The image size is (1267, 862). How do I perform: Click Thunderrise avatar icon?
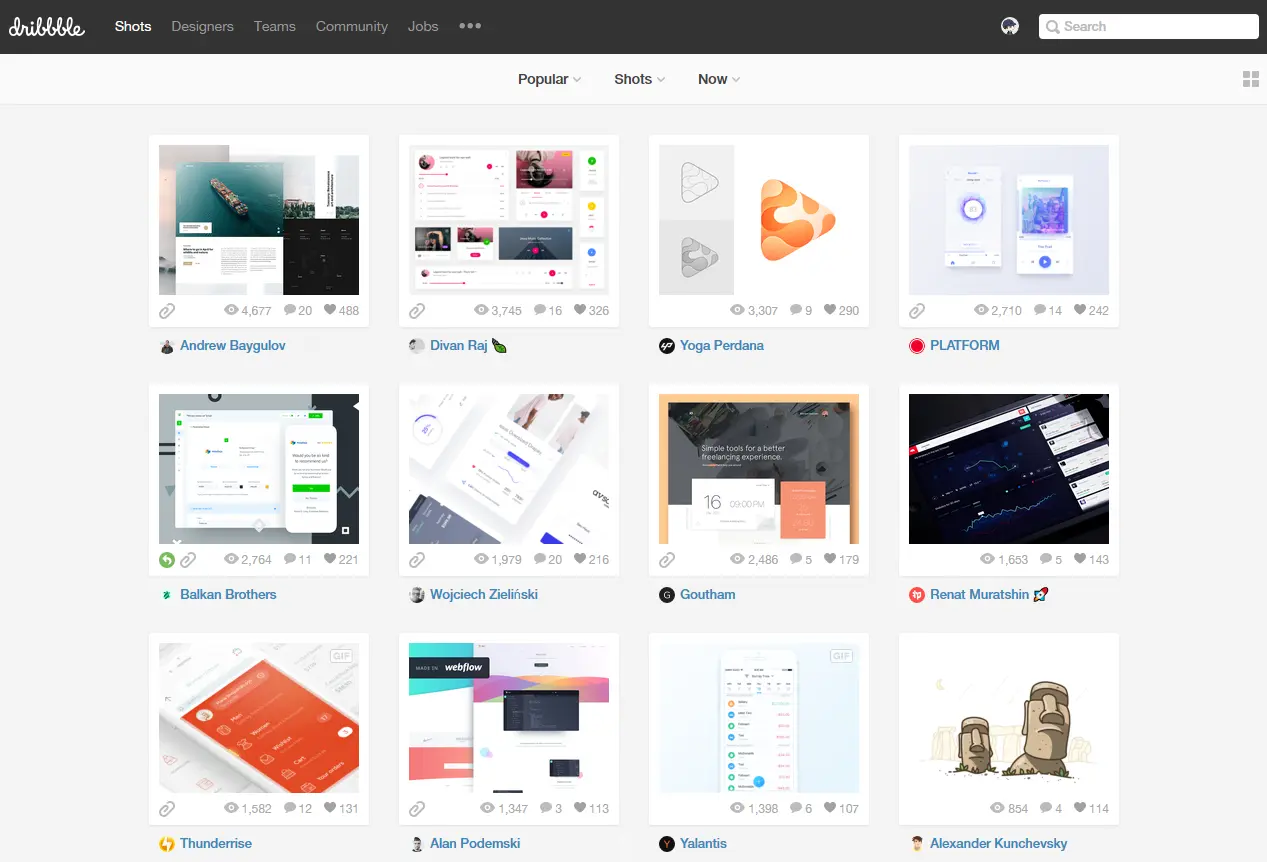point(167,844)
